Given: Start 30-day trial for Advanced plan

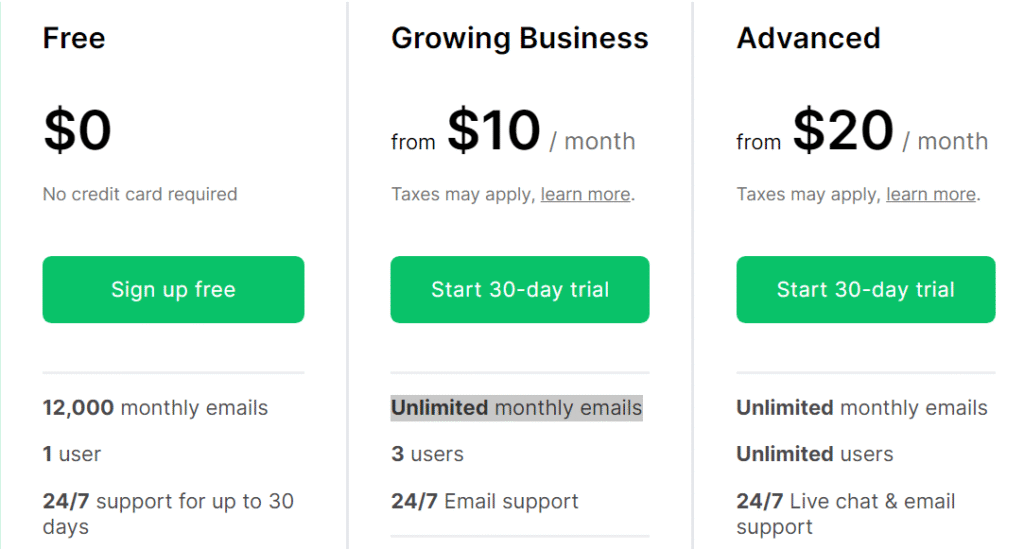Looking at the screenshot, I should (866, 290).
